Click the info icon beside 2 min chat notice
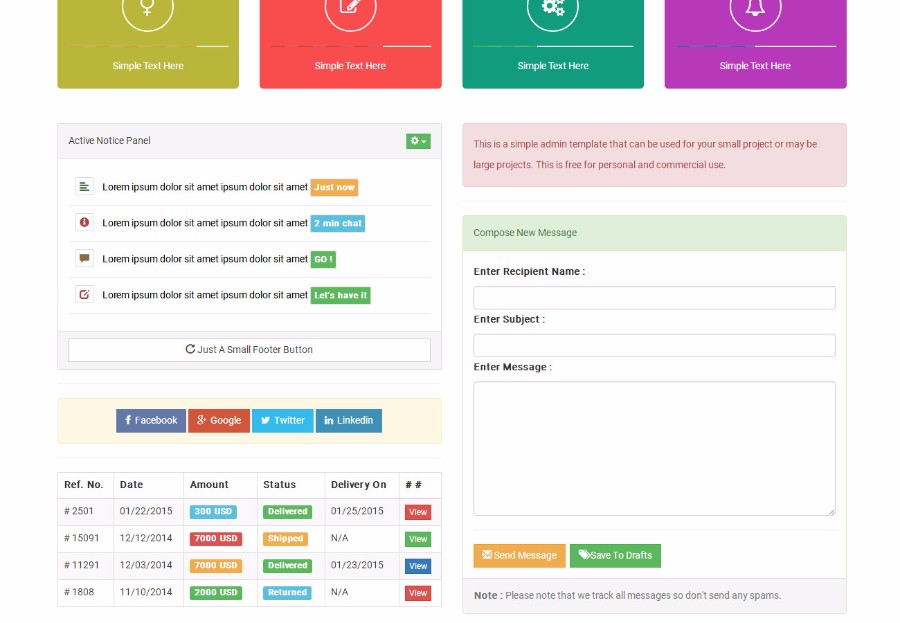This screenshot has width=900, height=623. [84, 222]
